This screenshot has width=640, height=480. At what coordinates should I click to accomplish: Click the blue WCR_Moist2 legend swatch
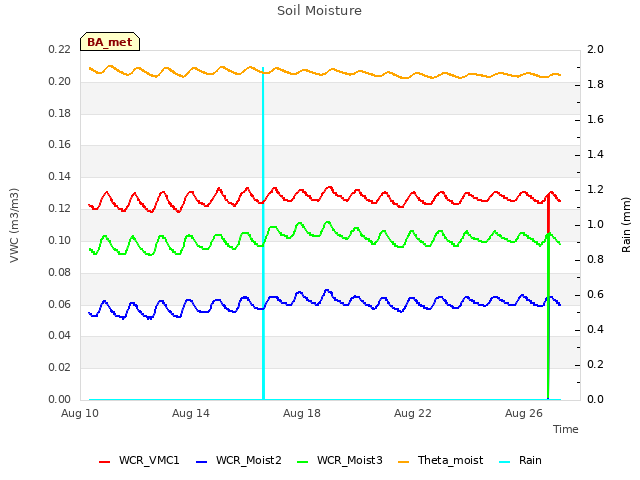tap(202, 462)
